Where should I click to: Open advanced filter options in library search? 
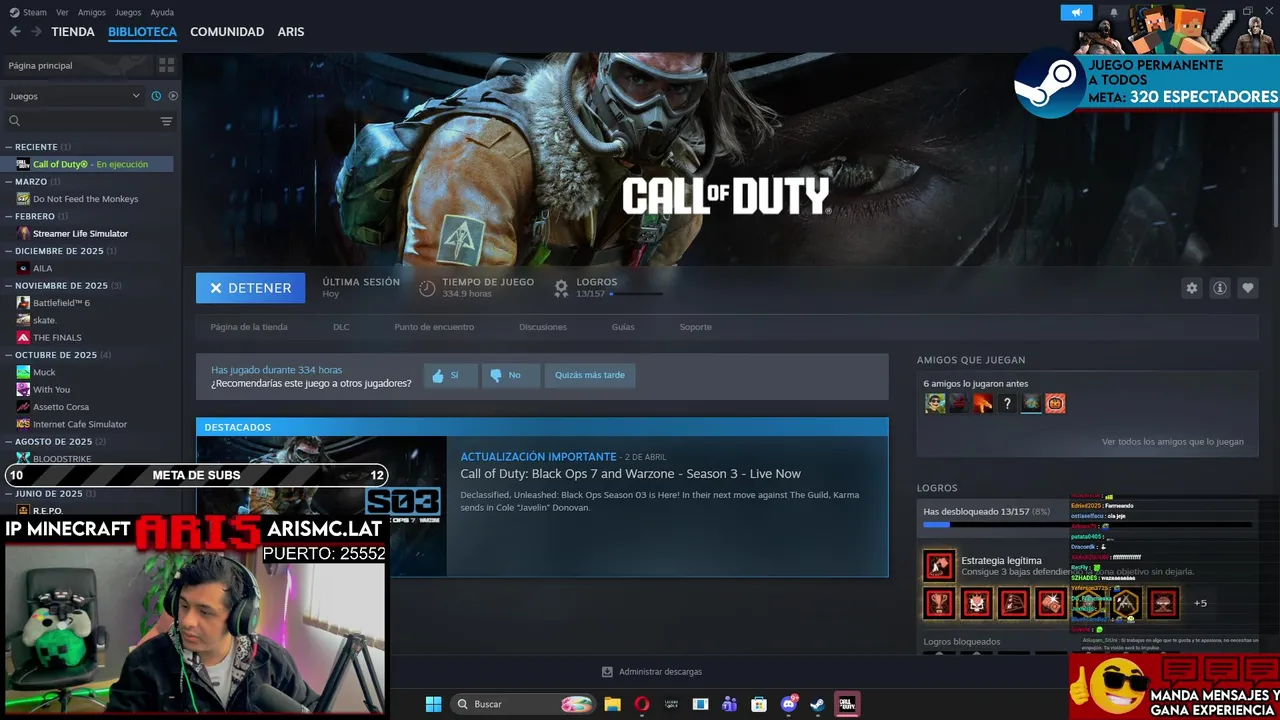point(166,121)
